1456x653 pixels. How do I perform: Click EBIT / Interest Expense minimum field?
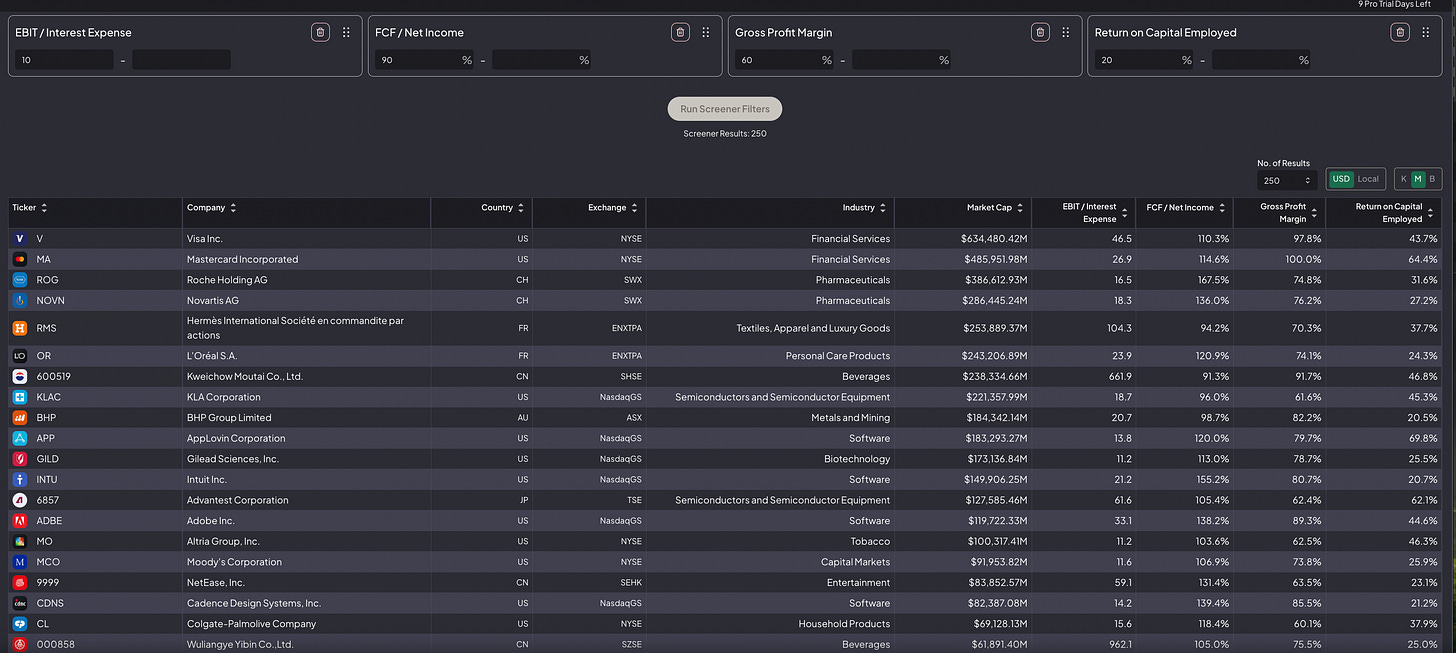(64, 60)
